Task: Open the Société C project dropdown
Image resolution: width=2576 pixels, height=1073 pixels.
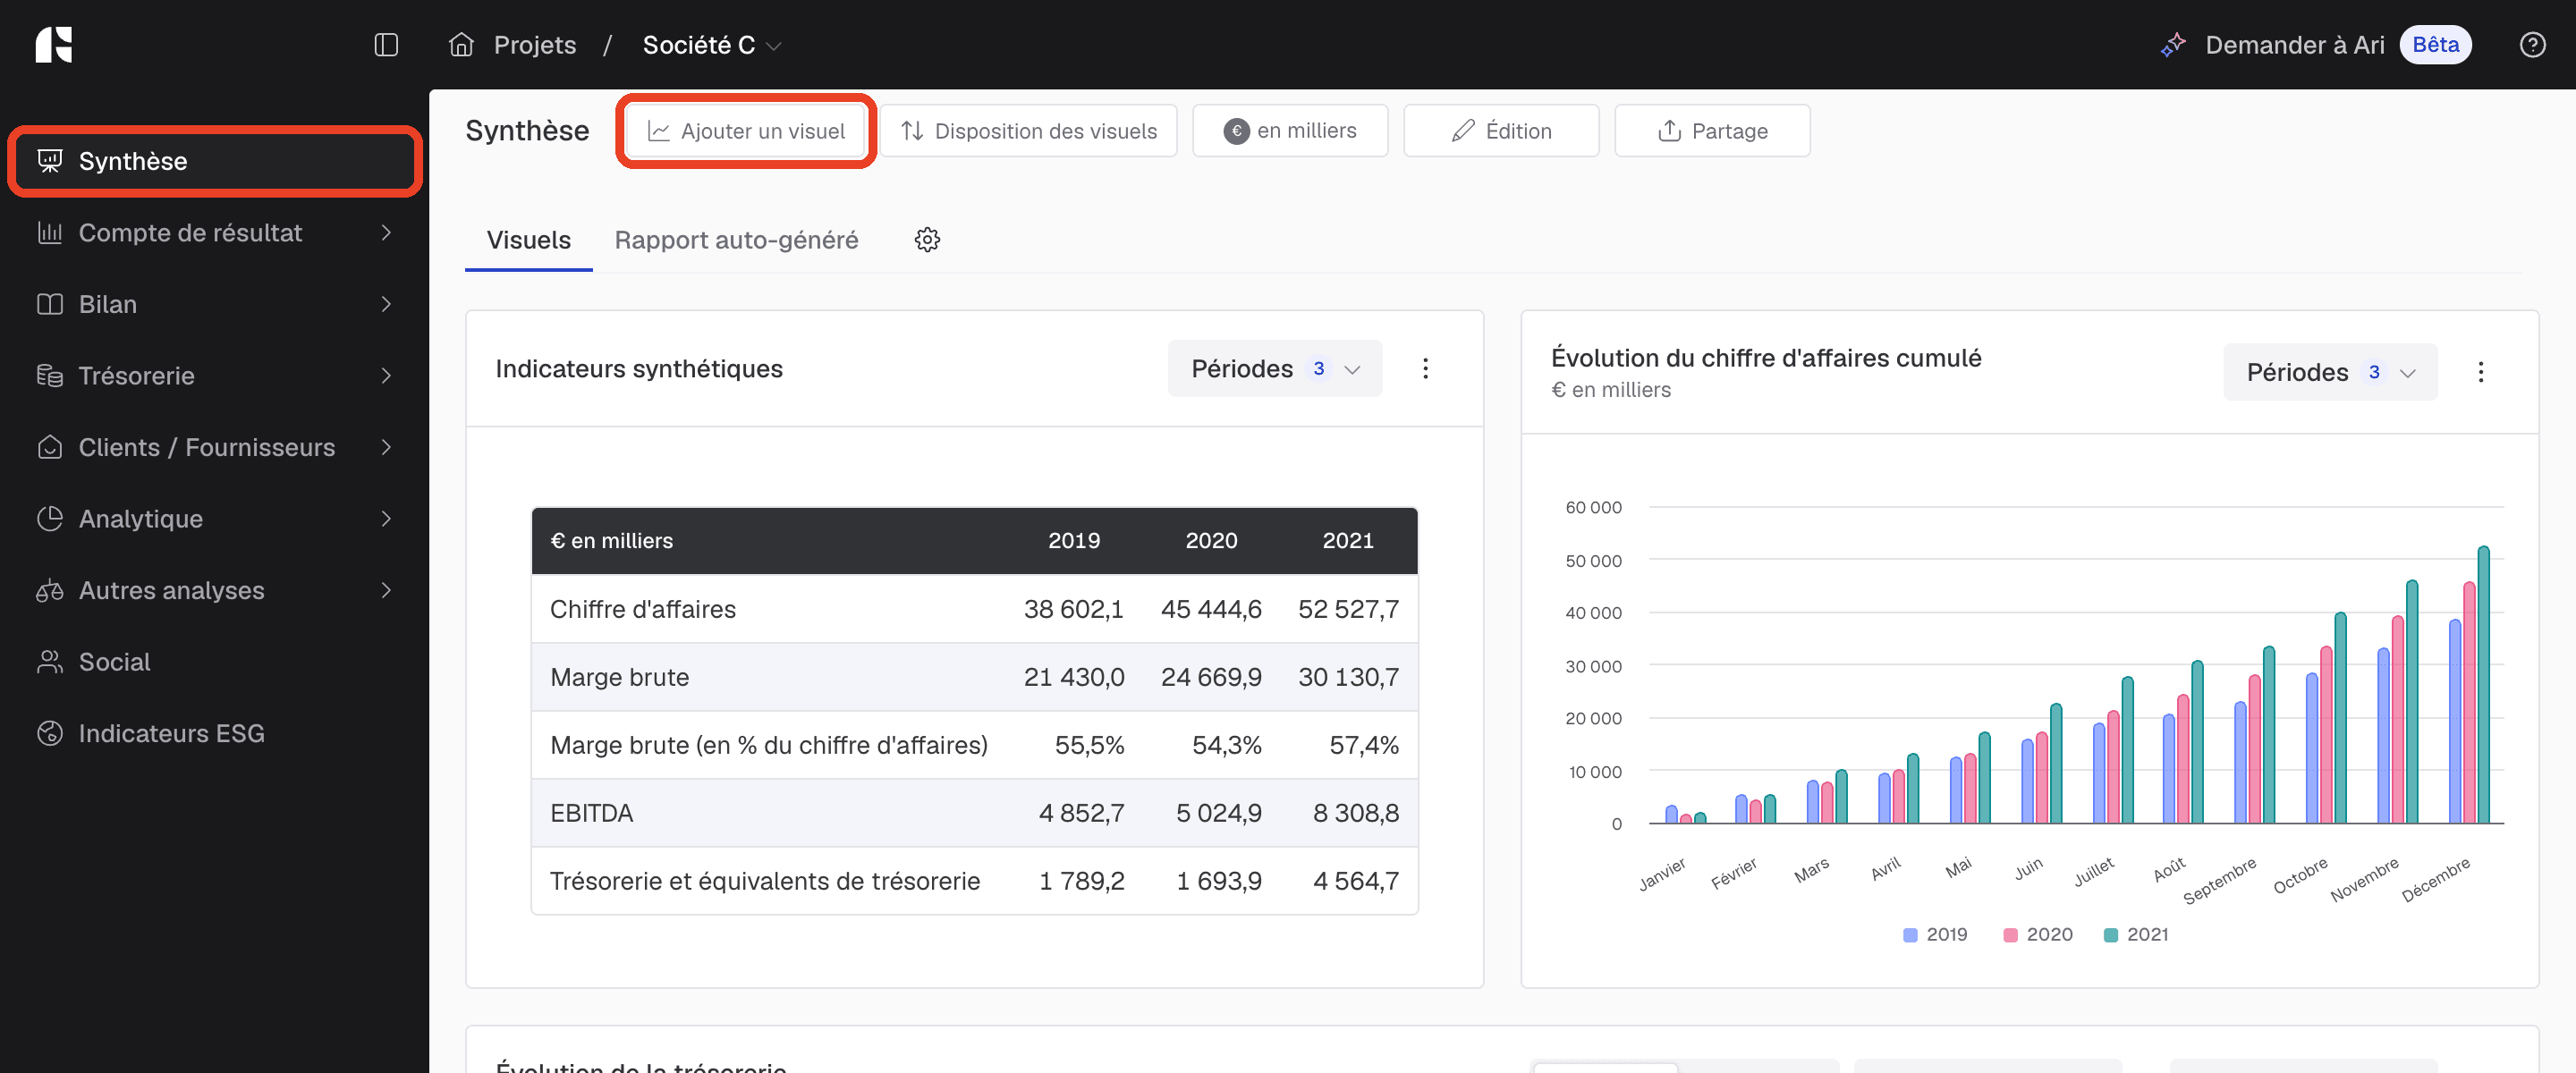Action: [x=712, y=45]
